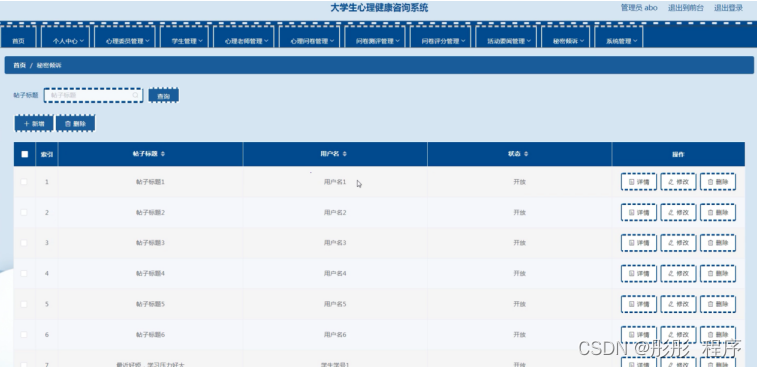Open 详情 for 帖子标题3
This screenshot has height=368, width=757.
coord(638,243)
